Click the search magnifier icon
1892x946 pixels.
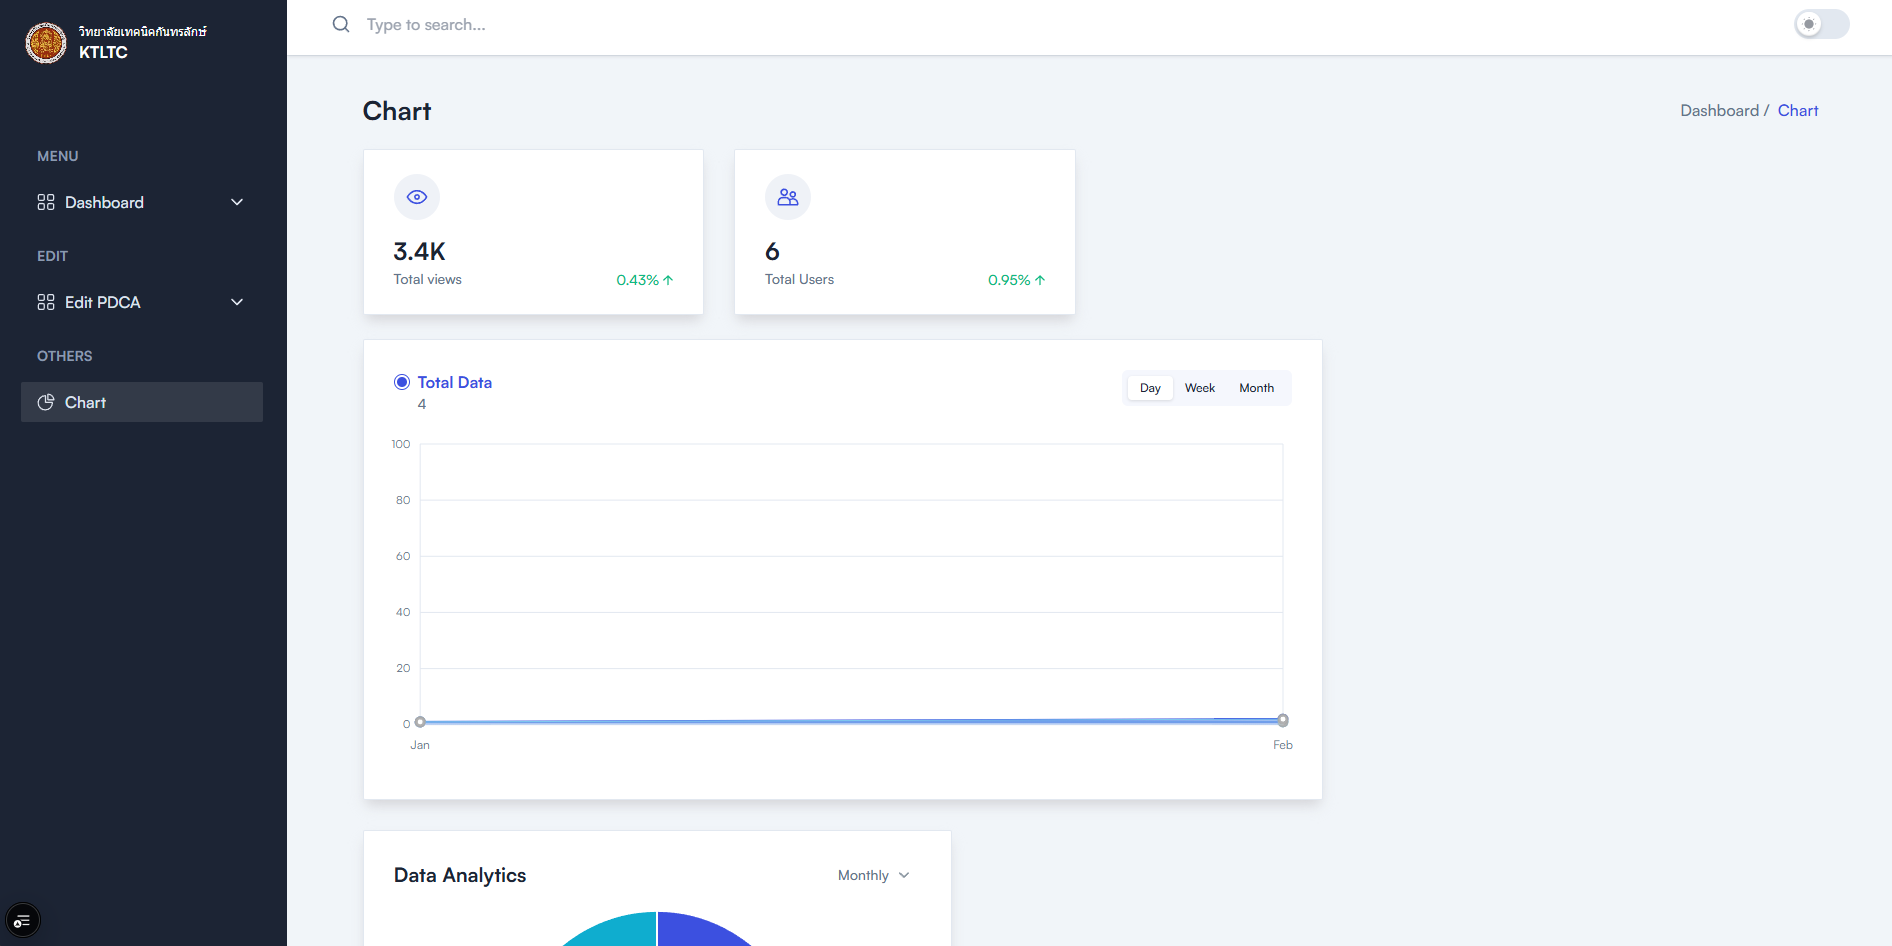click(x=341, y=24)
